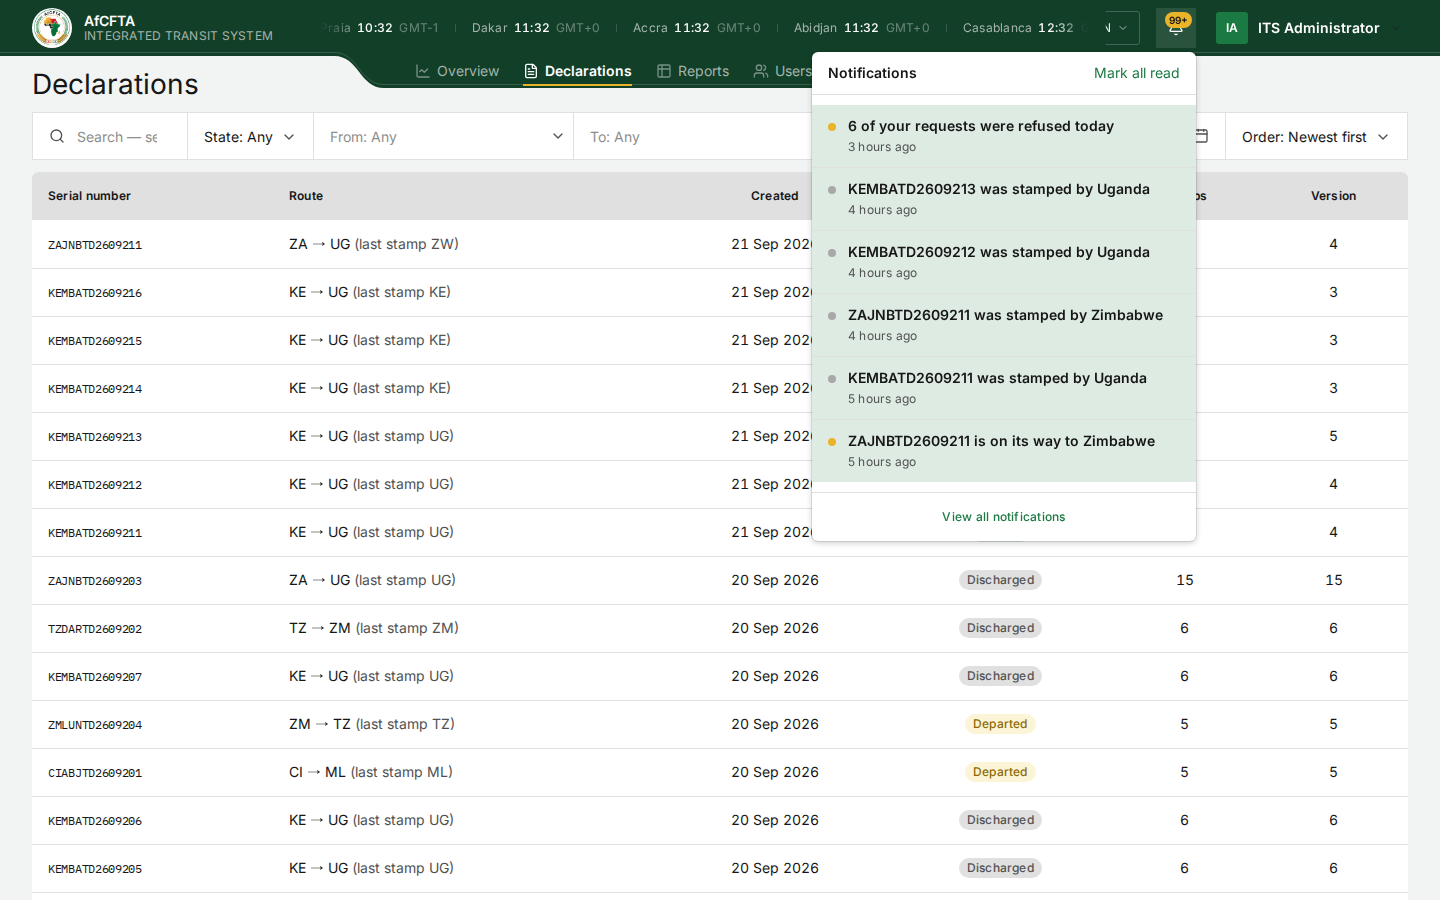Open the language selector dropdown in header

(x=1121, y=28)
